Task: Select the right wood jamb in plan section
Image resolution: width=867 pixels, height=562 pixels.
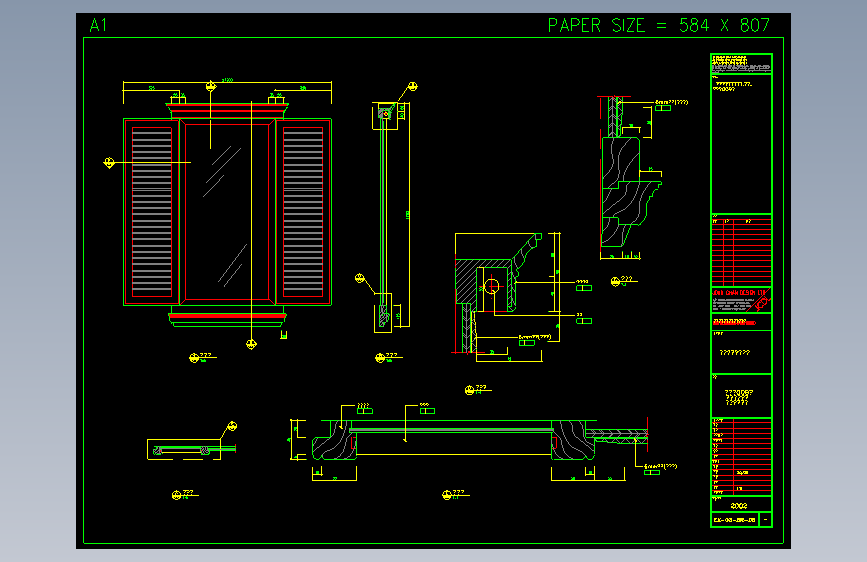Action: coord(573,440)
